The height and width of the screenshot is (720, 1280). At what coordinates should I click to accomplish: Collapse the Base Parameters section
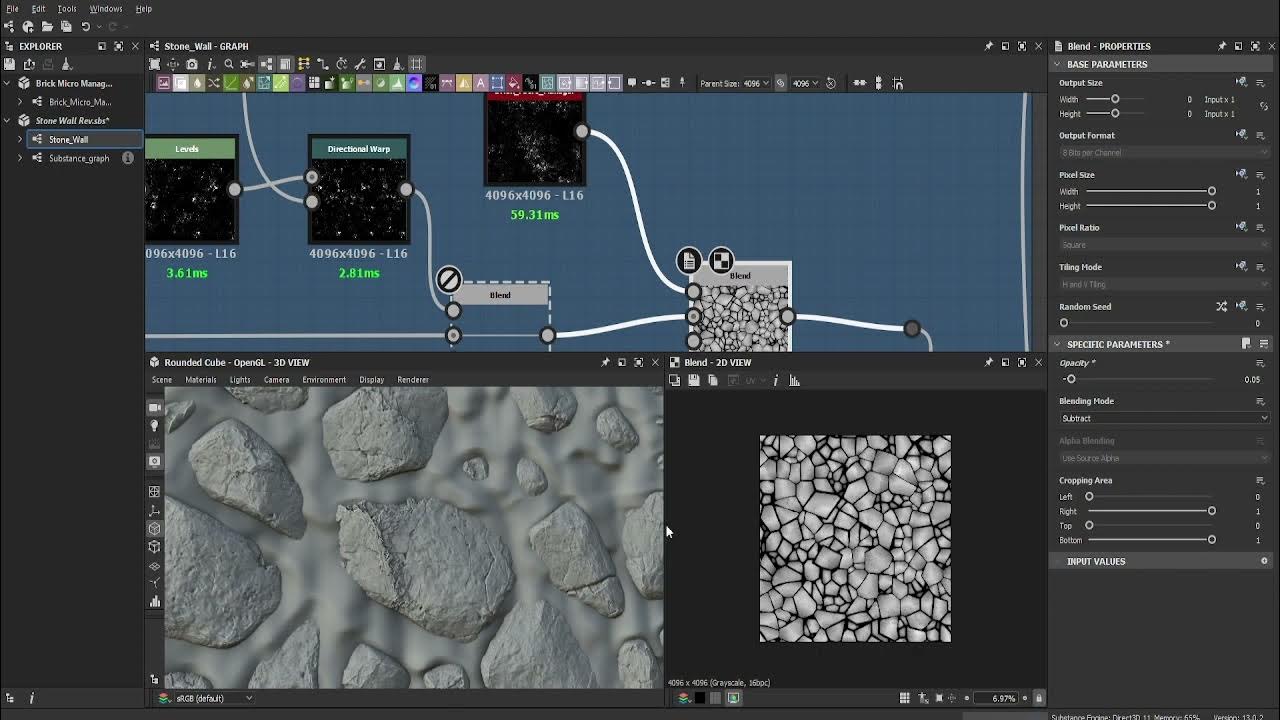[1057, 64]
